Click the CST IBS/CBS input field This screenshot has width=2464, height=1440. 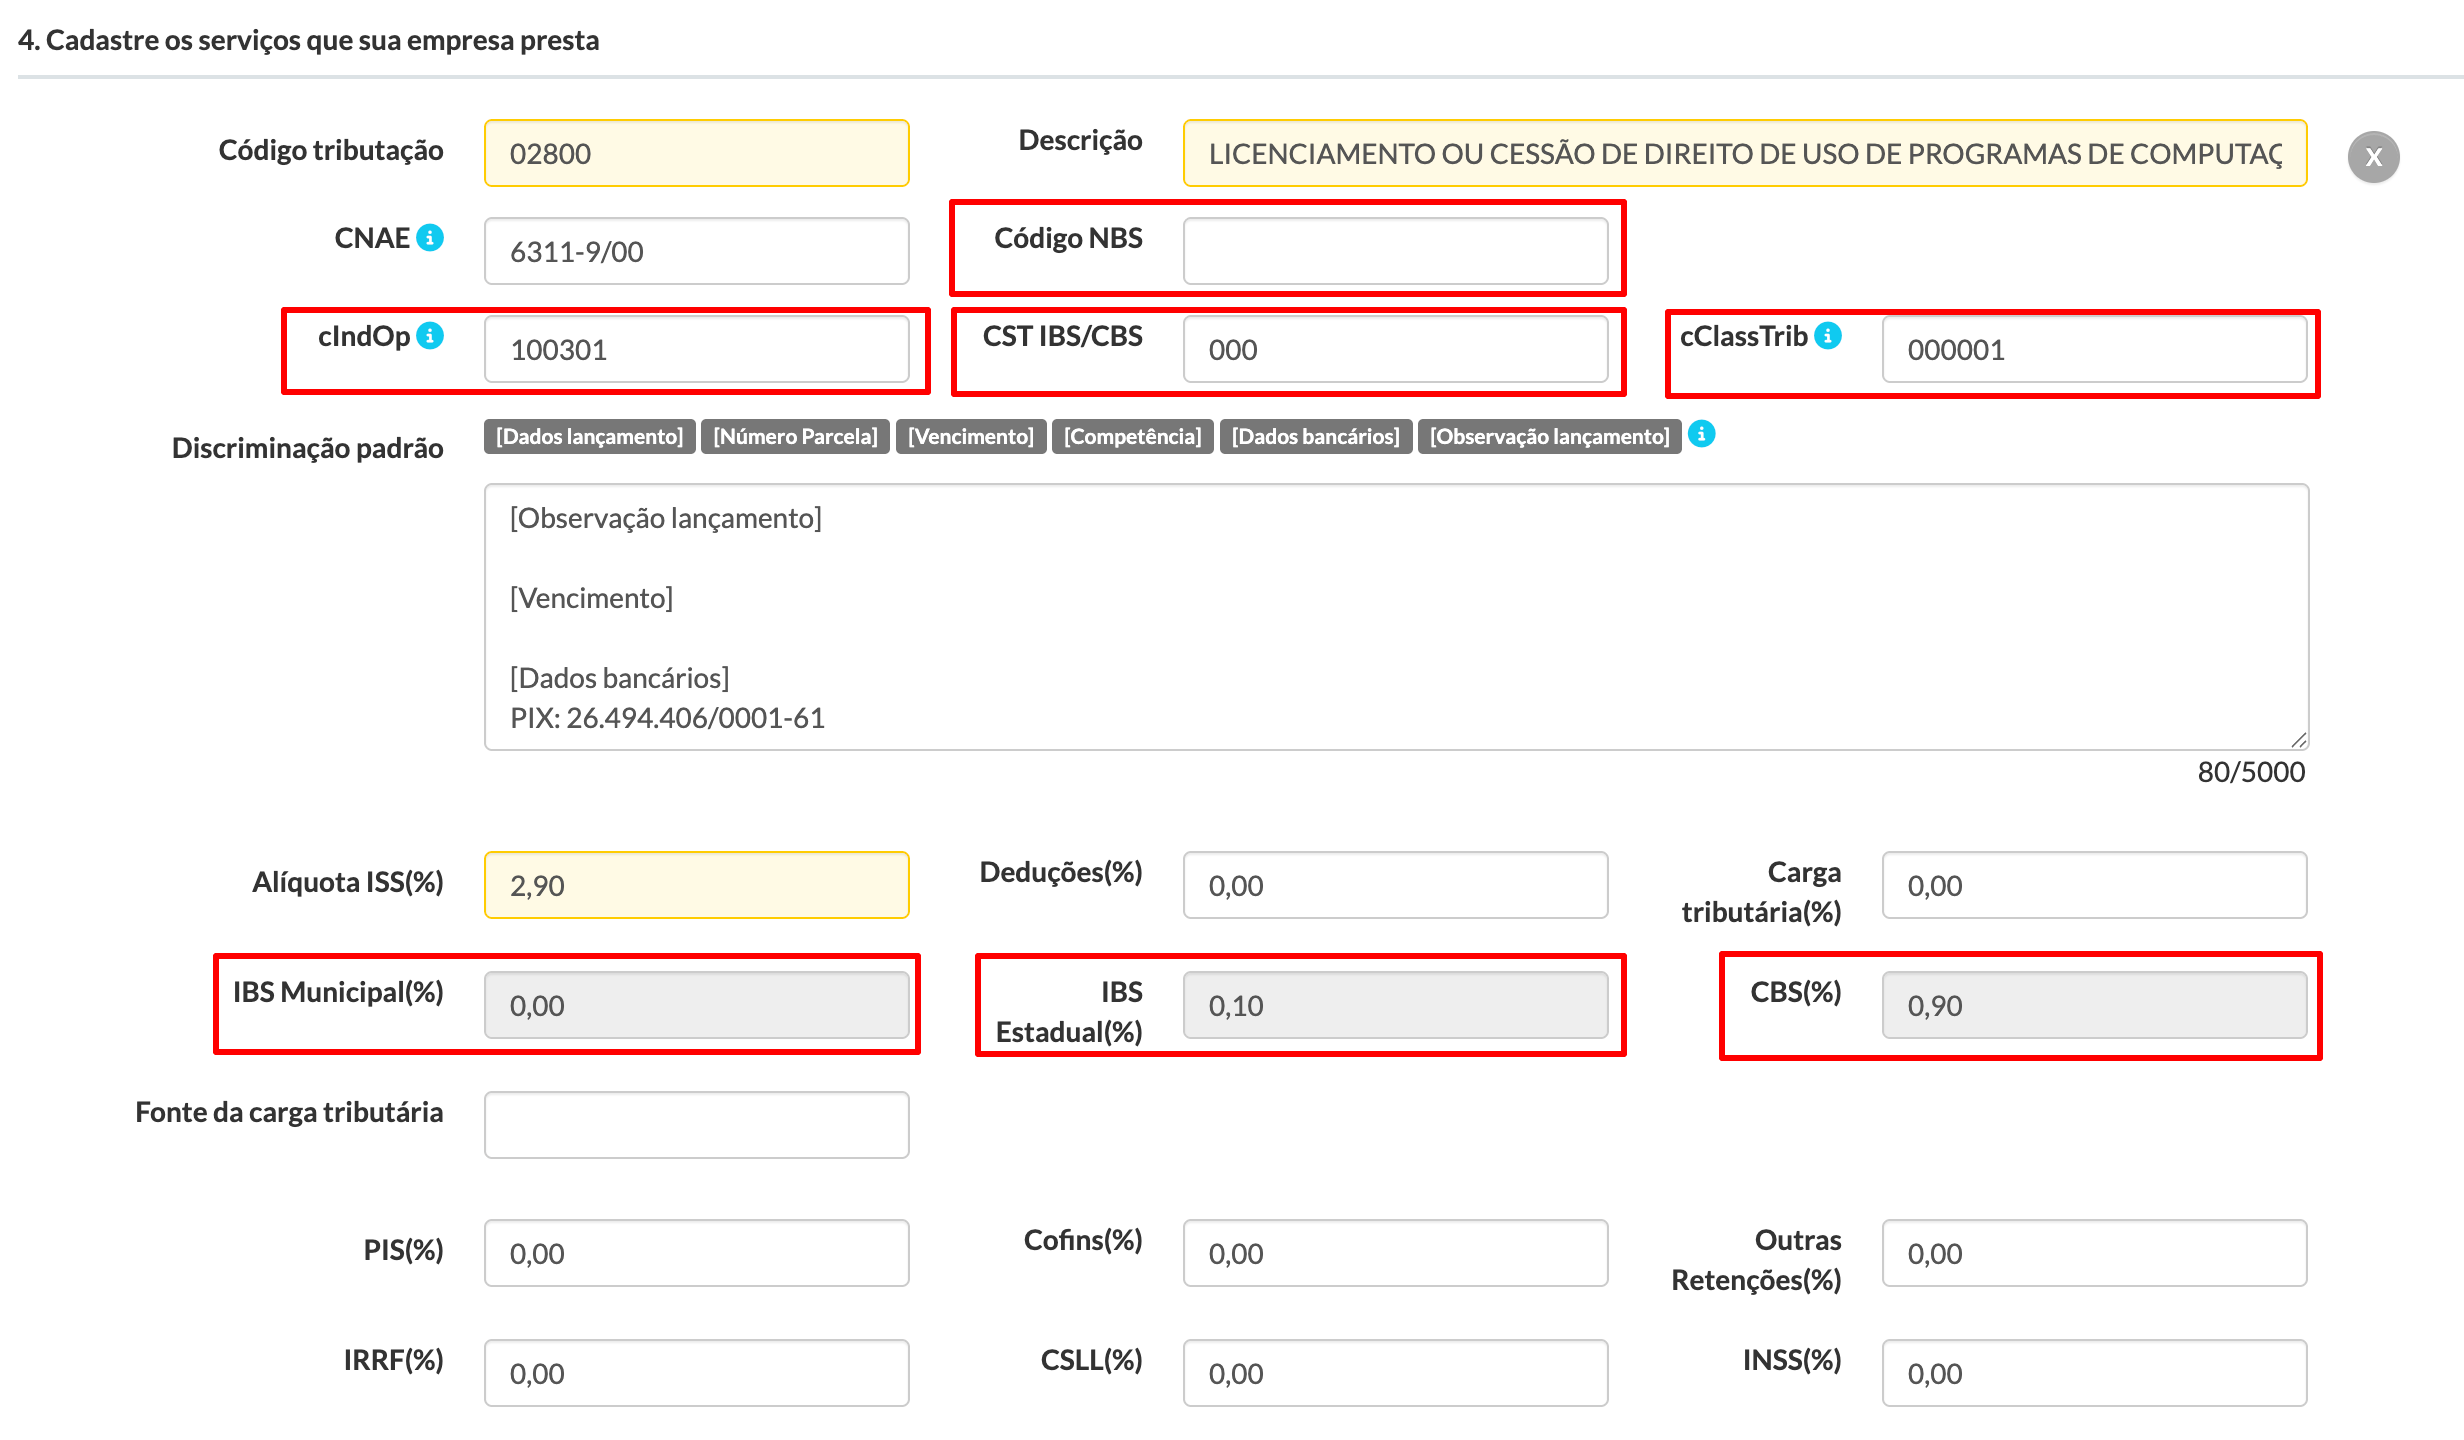click(1395, 350)
